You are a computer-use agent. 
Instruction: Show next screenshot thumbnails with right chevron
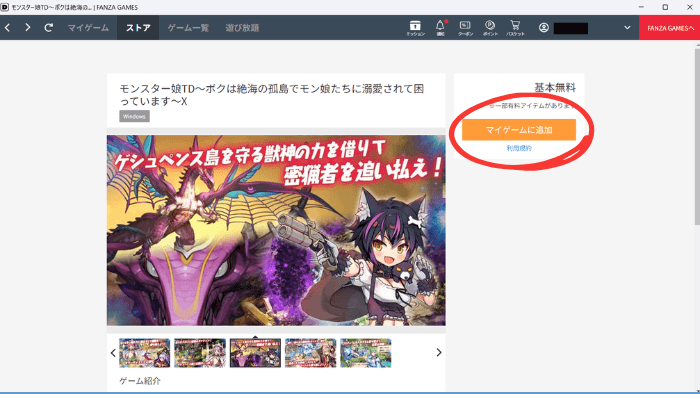pos(439,353)
